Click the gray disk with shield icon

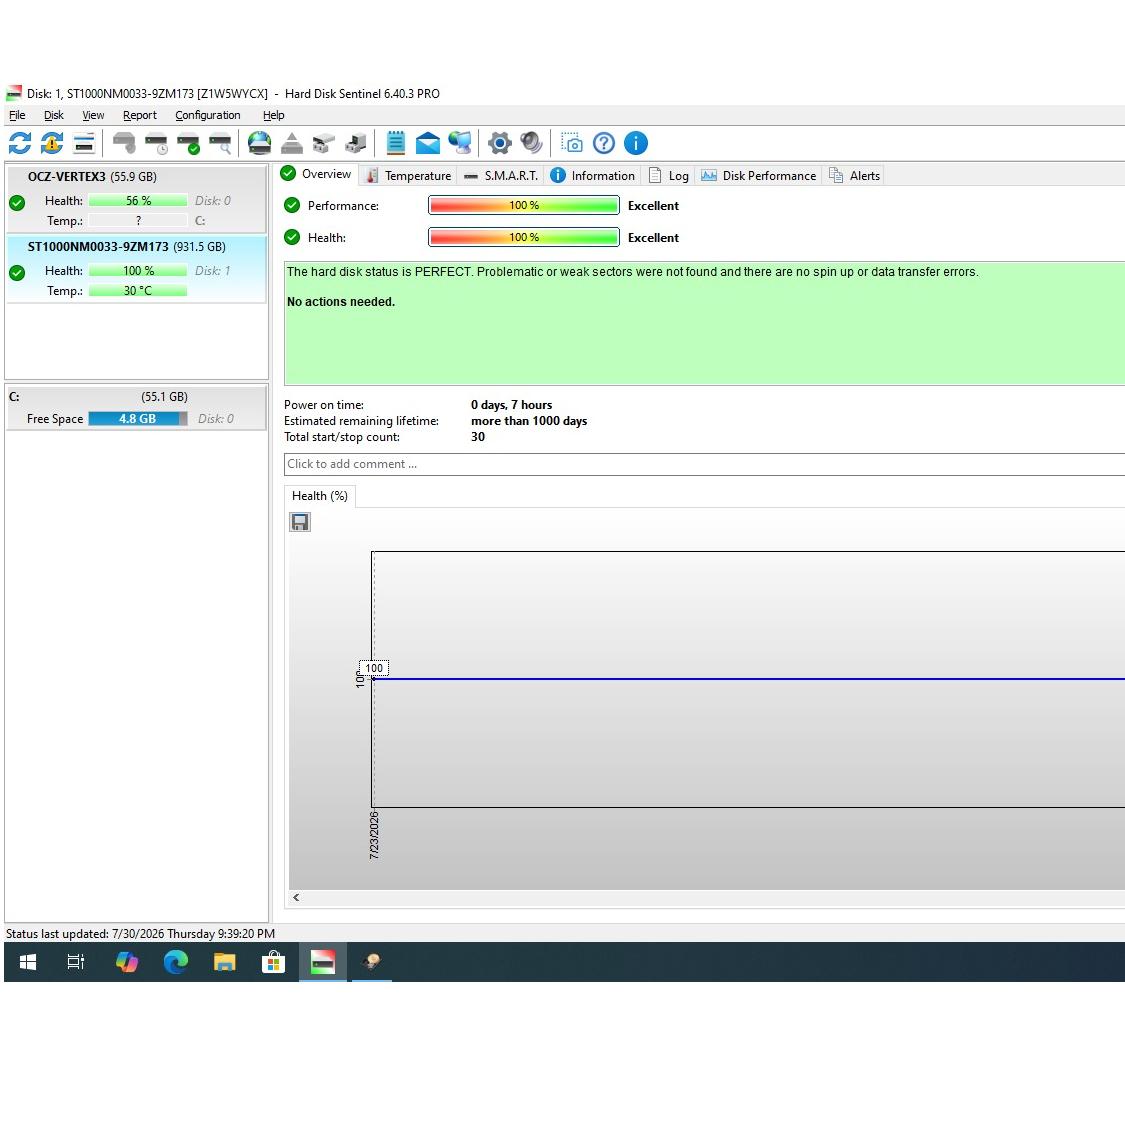click(125, 143)
